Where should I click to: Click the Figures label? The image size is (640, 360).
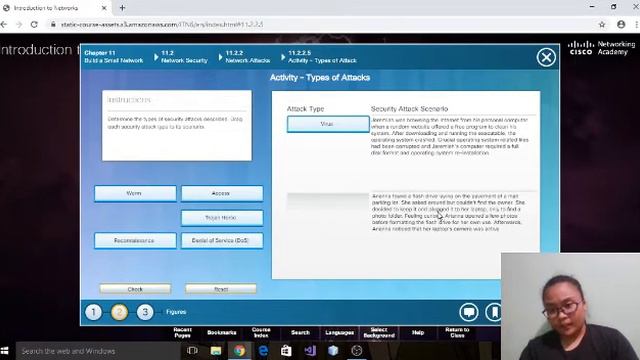(176, 312)
